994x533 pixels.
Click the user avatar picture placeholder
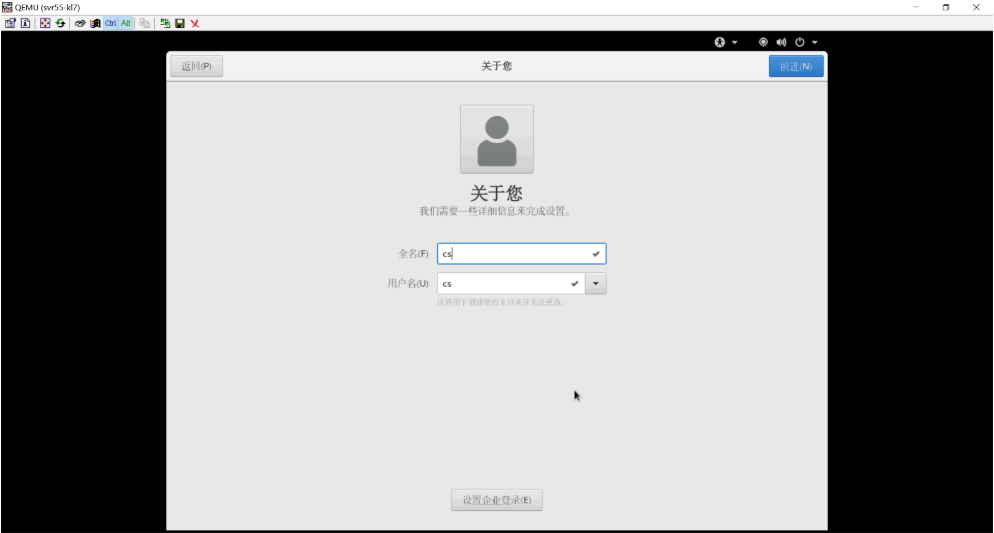tap(497, 139)
